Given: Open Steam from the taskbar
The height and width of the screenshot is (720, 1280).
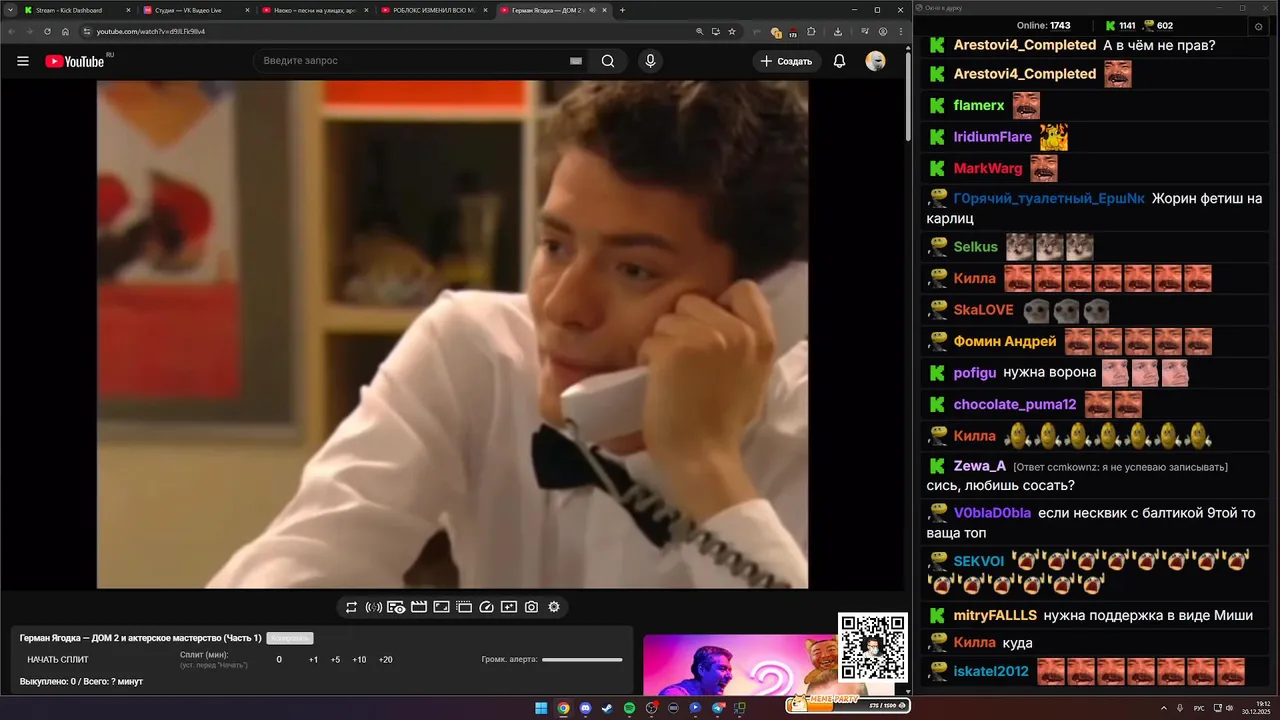Looking at the screenshot, I should (607, 708).
